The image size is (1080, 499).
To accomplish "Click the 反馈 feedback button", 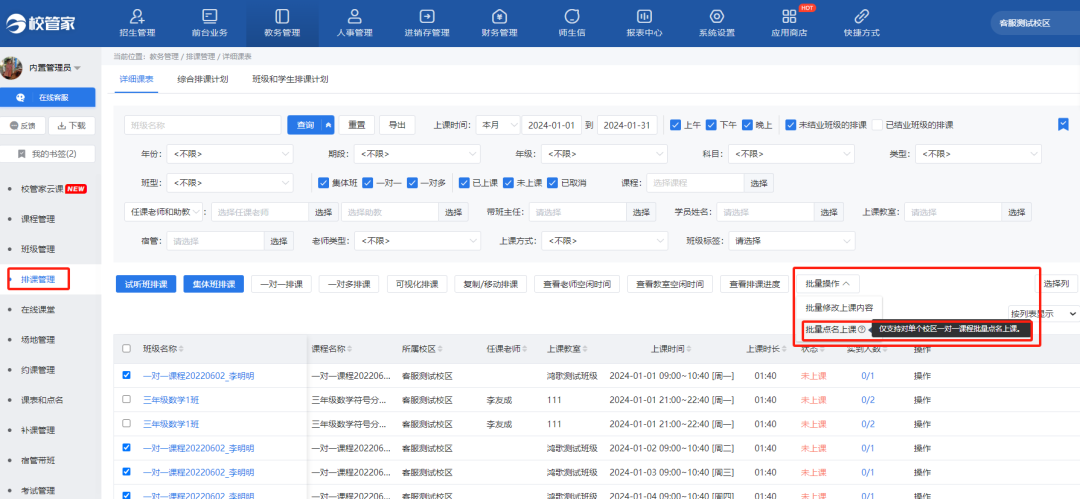I will 23,125.
